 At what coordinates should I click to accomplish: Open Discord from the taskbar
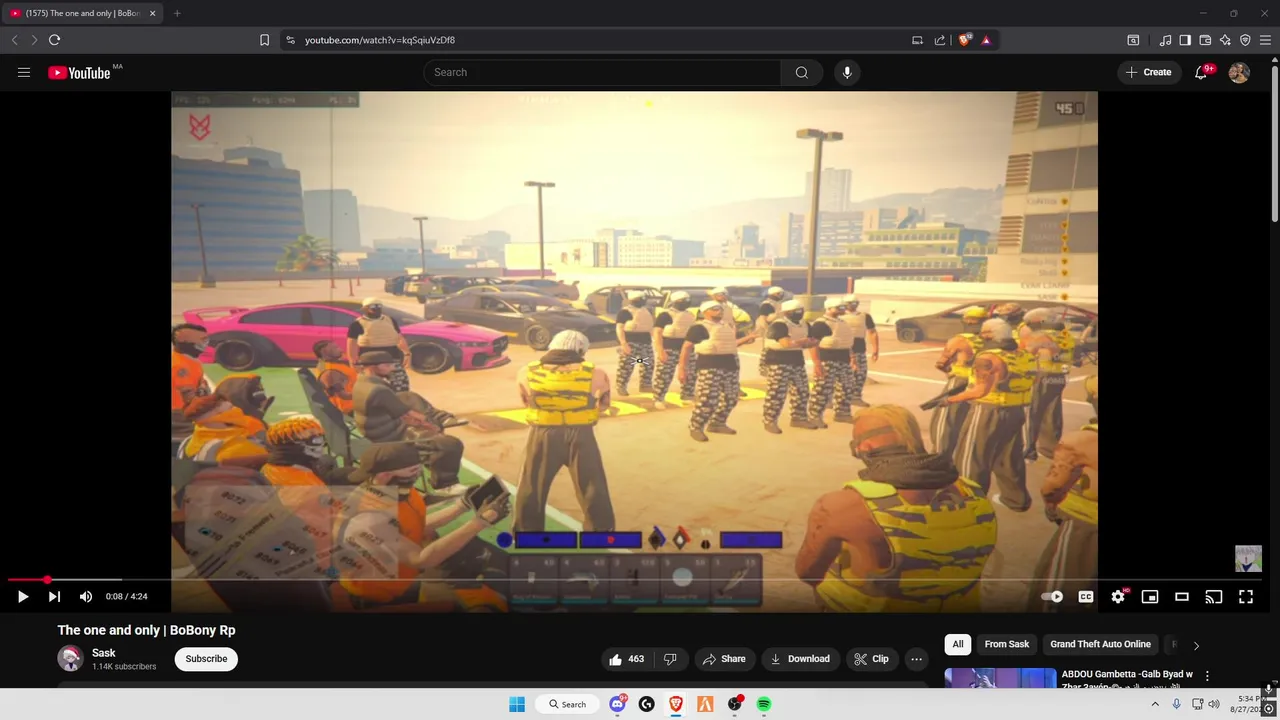pyautogui.click(x=617, y=704)
